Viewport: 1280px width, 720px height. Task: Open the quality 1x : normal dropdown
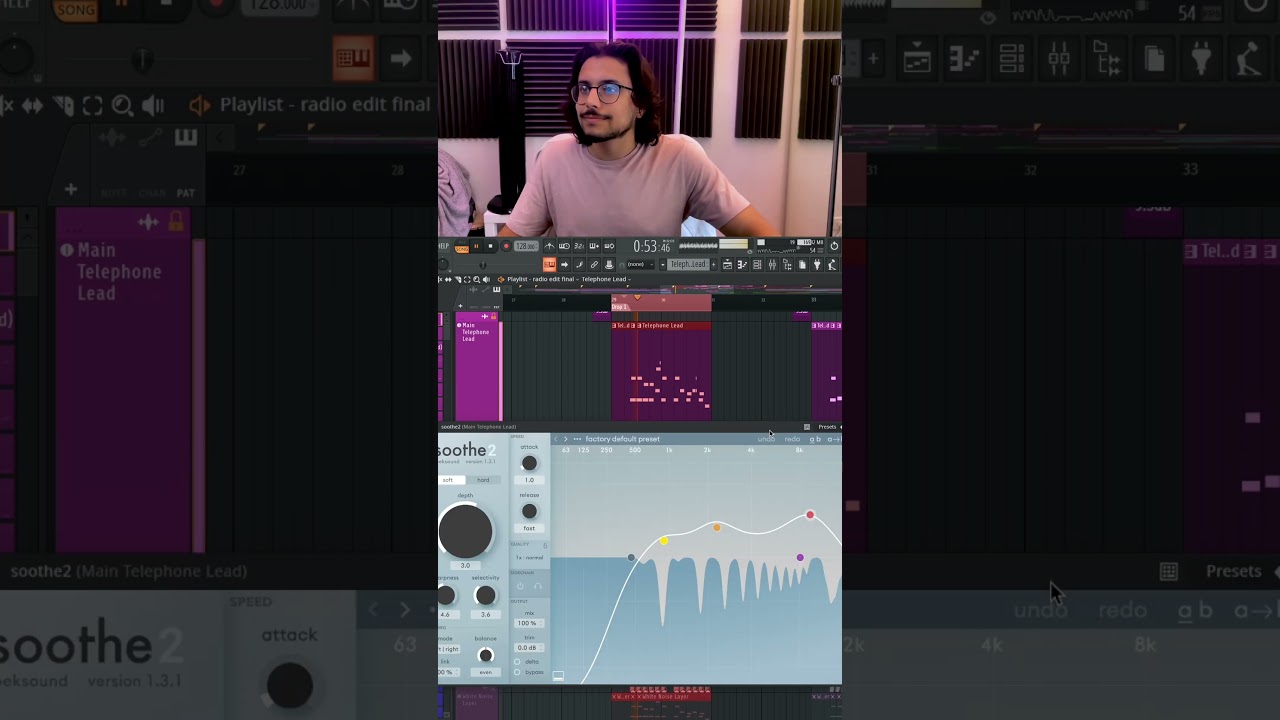pyautogui.click(x=529, y=558)
